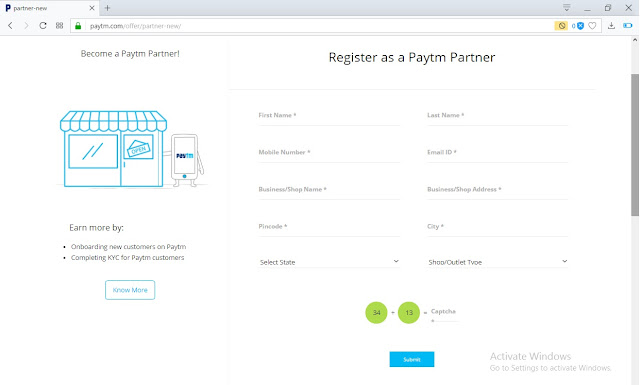Click the Business/Shop Address field

tap(498, 191)
